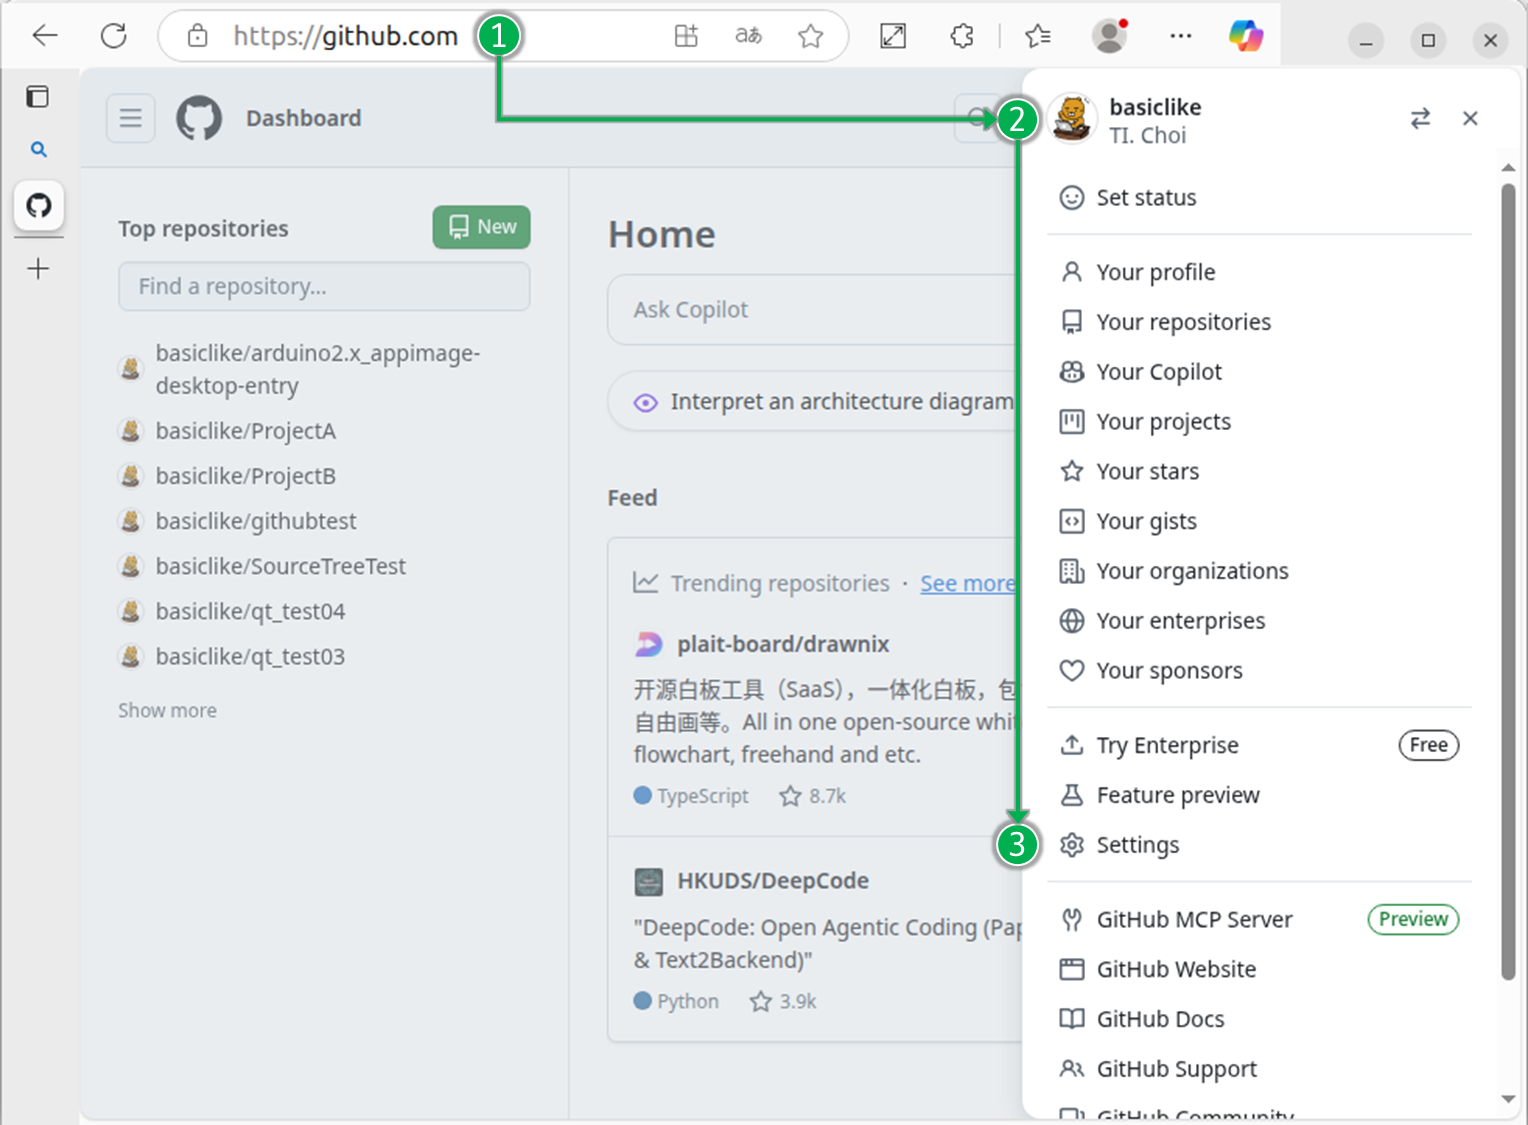Expand repositories list with Show more

pyautogui.click(x=167, y=710)
